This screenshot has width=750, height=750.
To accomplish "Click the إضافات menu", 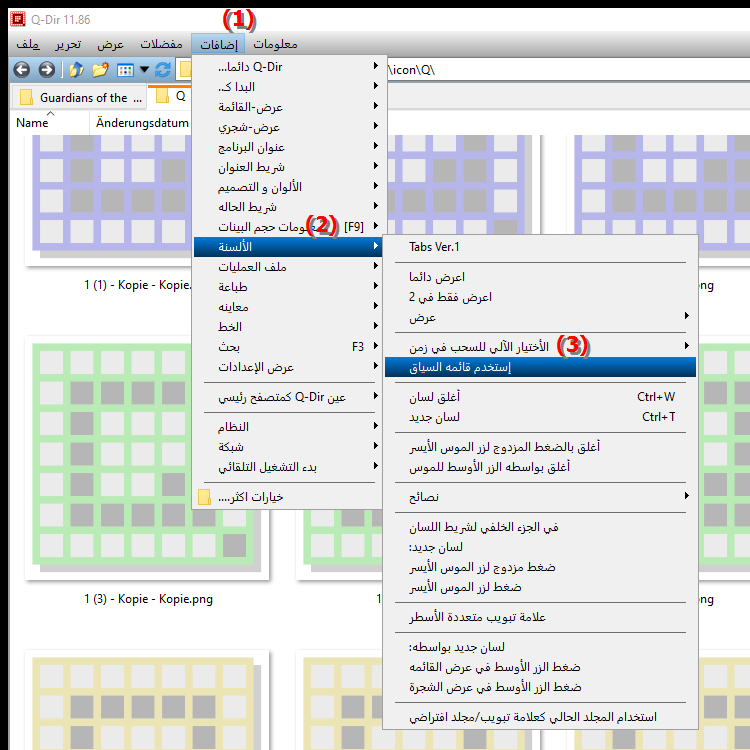I will pyautogui.click(x=219, y=44).
